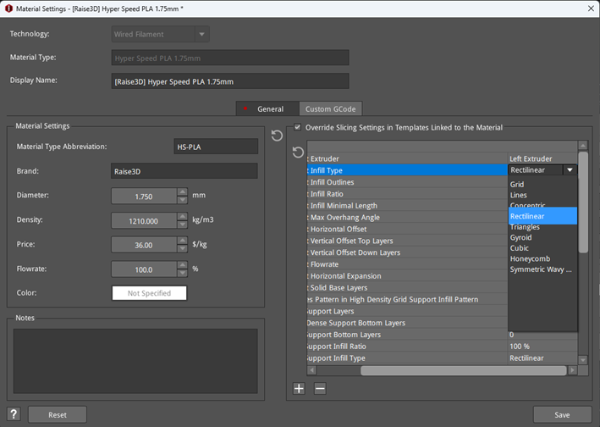Choose Gyroid from the infill type list
600x427 pixels.
pyautogui.click(x=521, y=238)
